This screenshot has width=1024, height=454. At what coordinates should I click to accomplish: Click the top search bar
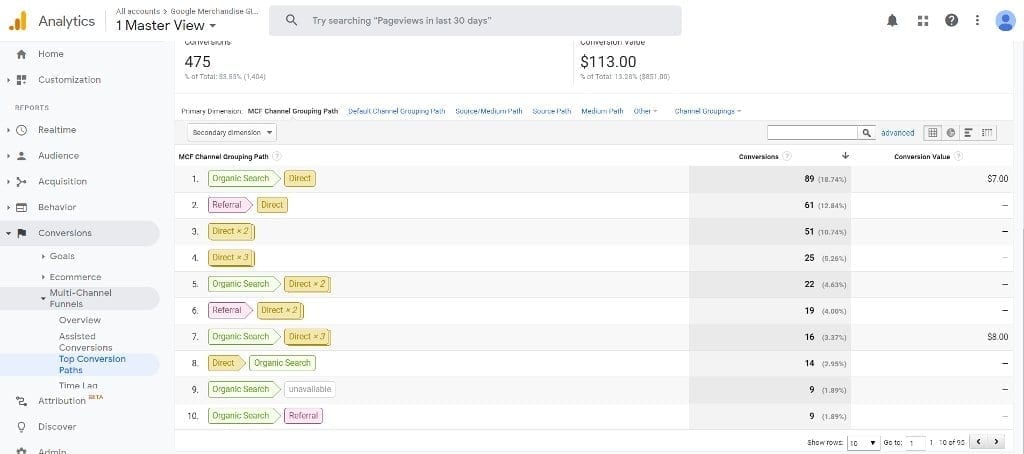475,21
